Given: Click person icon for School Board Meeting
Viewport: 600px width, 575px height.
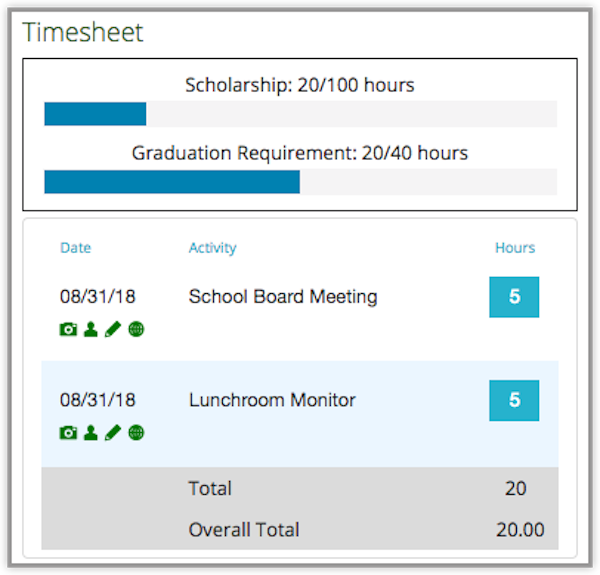Looking at the screenshot, I should 91,329.
